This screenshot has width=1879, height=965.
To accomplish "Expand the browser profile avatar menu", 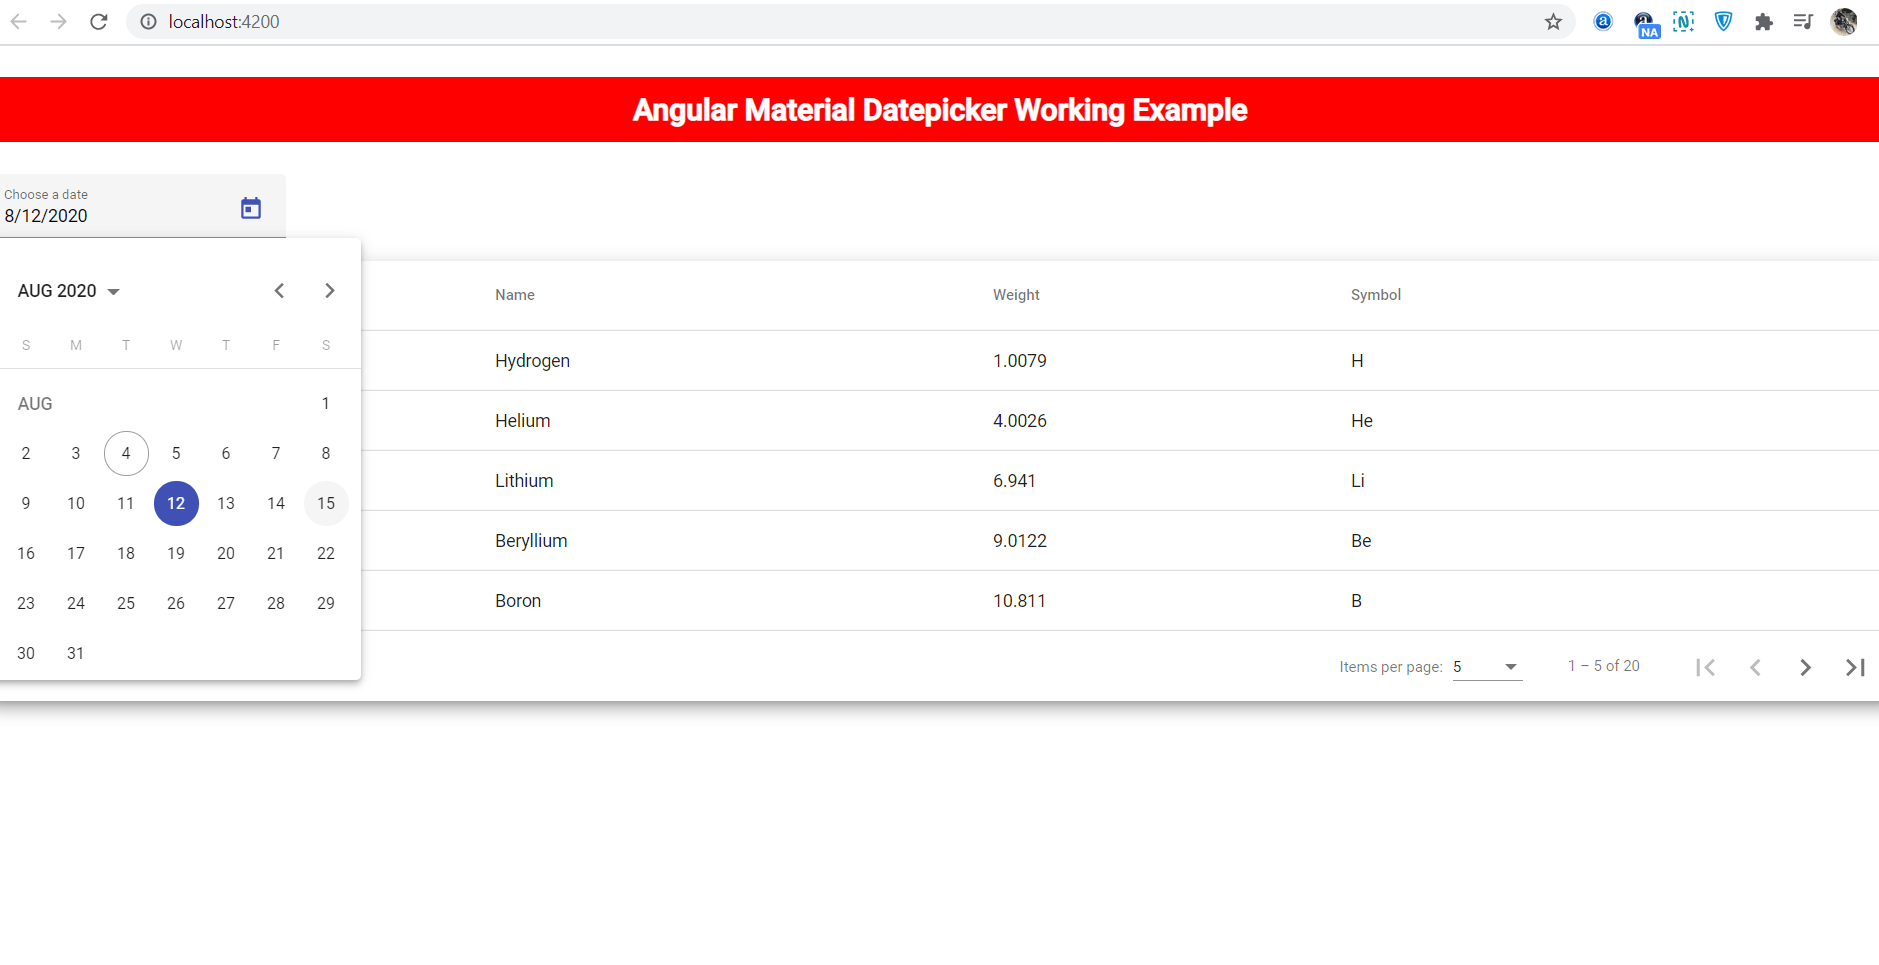I will point(1845,21).
